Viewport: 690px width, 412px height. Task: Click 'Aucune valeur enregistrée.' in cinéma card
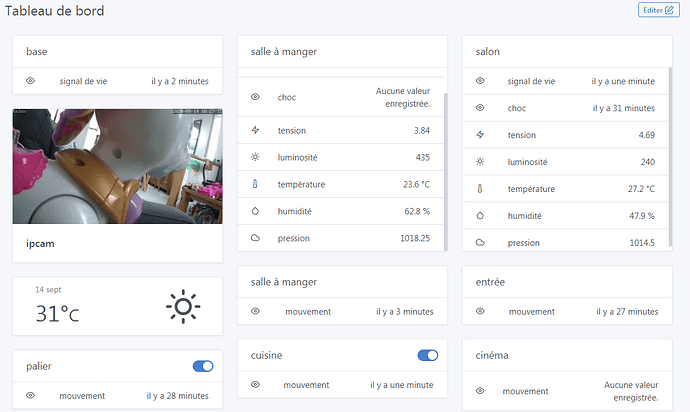click(x=631, y=391)
